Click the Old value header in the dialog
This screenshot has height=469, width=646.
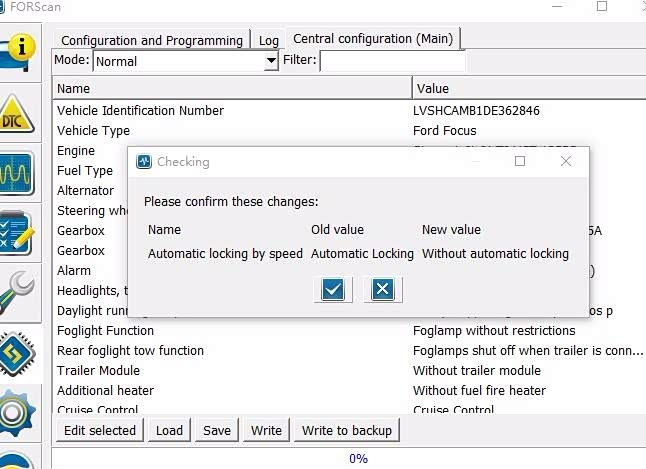pyautogui.click(x=337, y=230)
